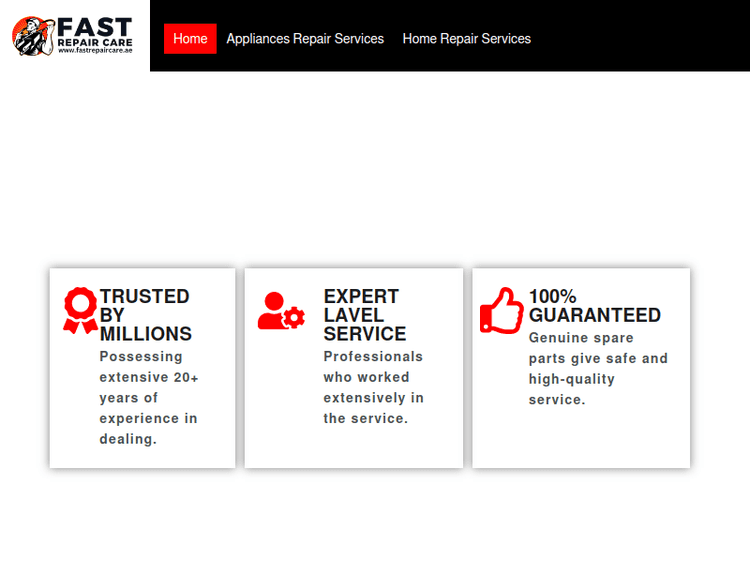Open the Home menu item
750x563 pixels.
190,39
